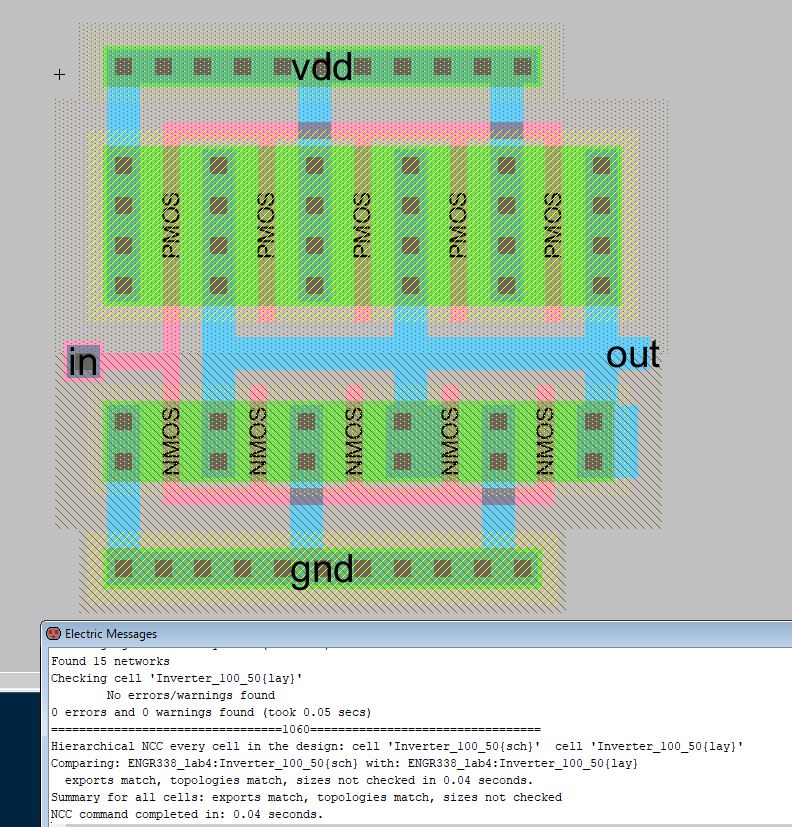Click the 'NCC command completed' message line

[187, 814]
